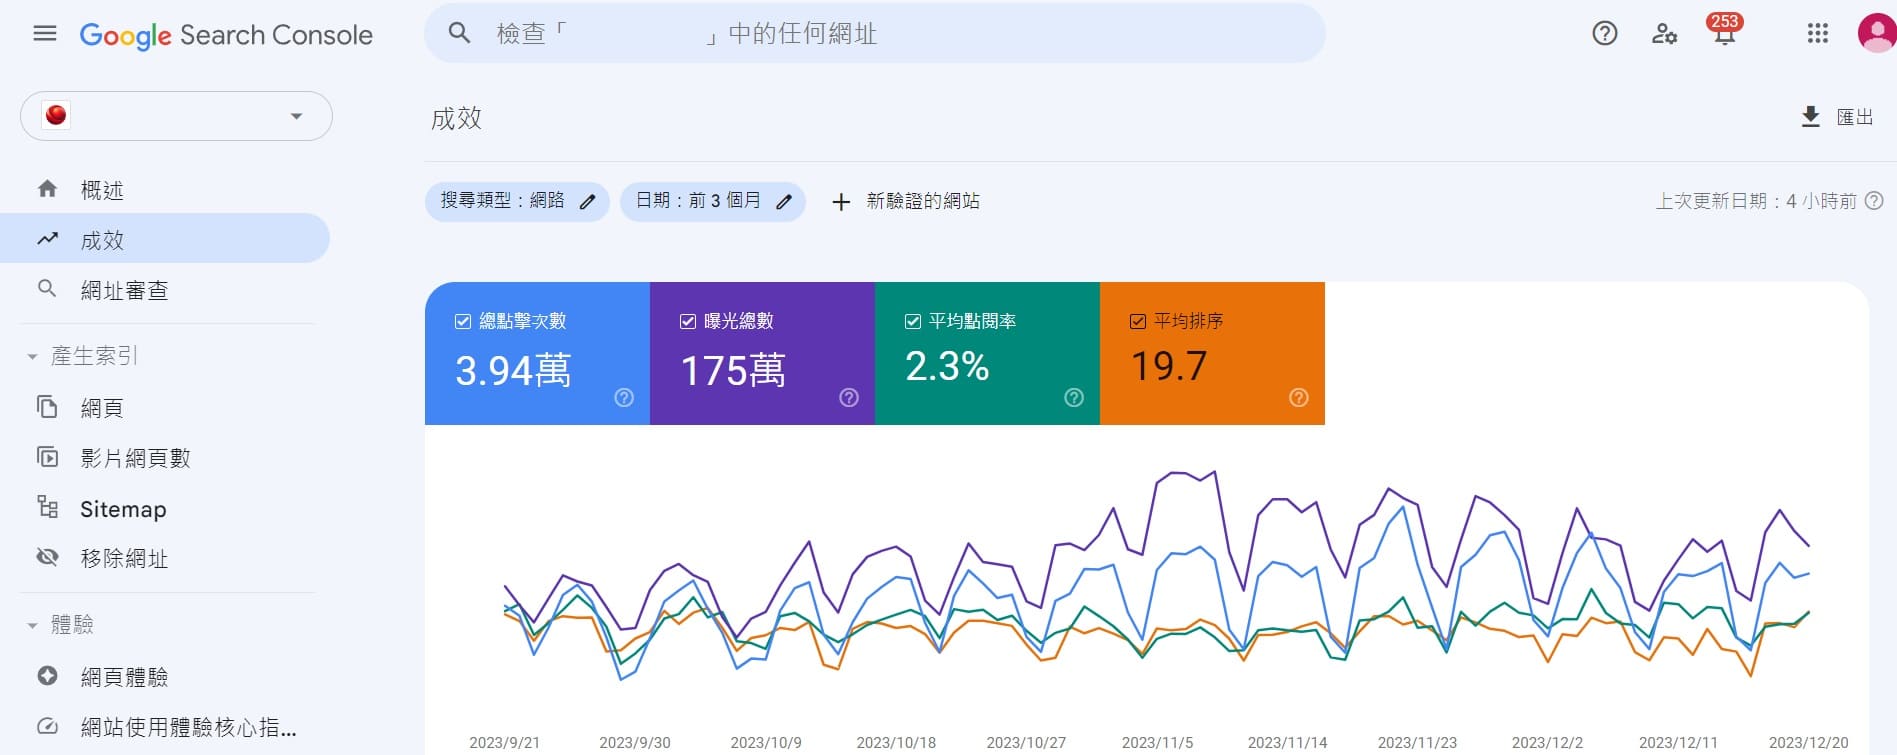Edit date filter pencil icon
This screenshot has height=755, width=1897.
point(784,202)
